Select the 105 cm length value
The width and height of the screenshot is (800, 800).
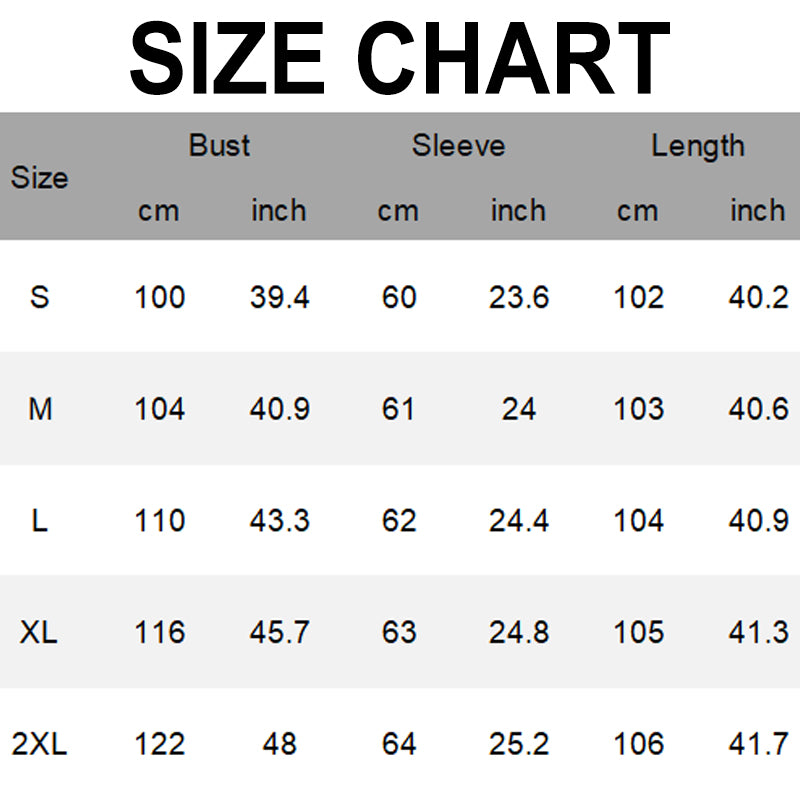638,632
